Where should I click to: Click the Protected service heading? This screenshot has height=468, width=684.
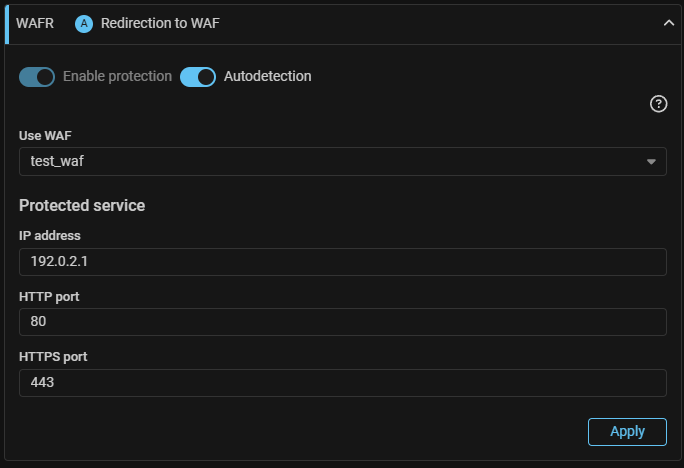(82, 205)
